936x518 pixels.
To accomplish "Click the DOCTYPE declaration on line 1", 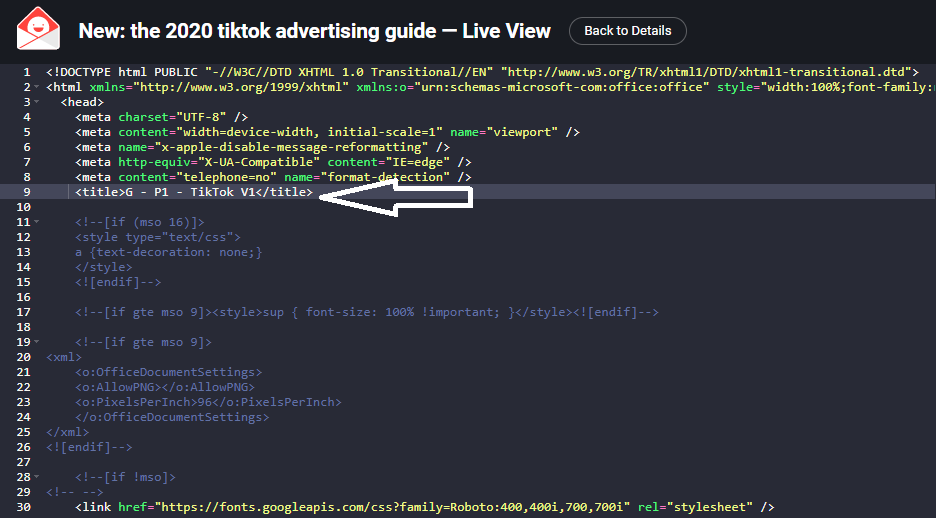I will point(482,72).
